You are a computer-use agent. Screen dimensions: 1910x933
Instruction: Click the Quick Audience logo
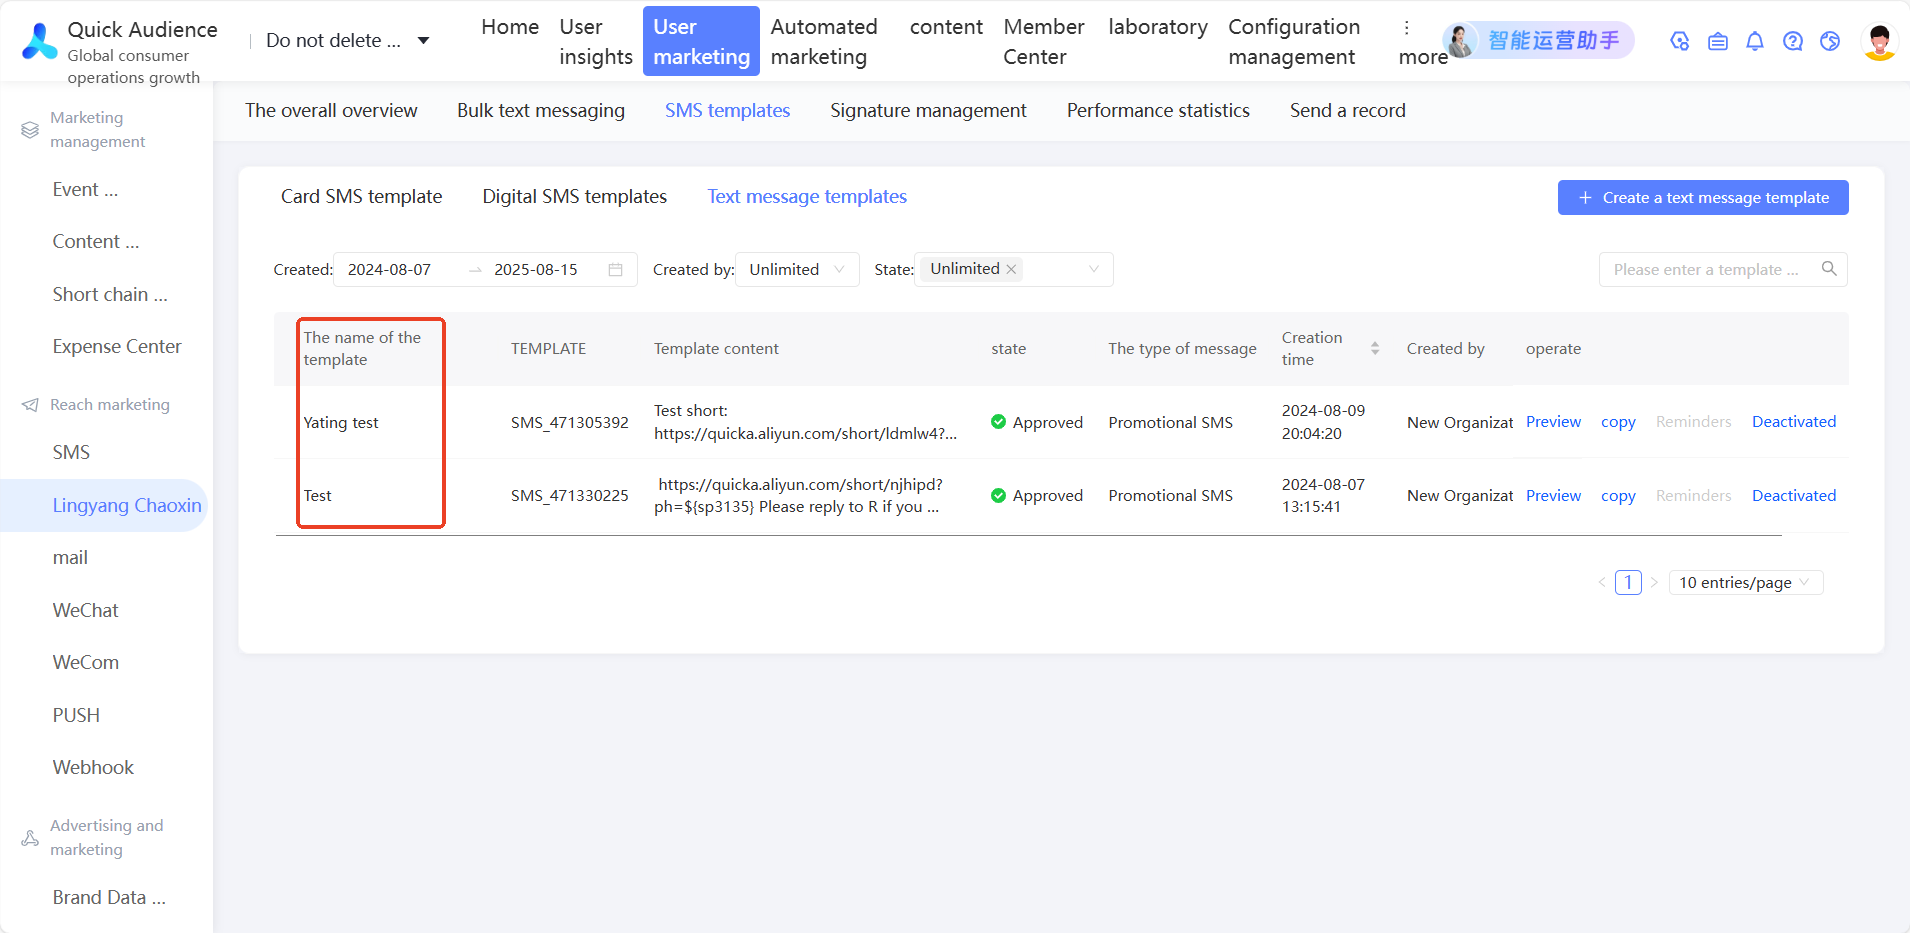pyautogui.click(x=40, y=41)
